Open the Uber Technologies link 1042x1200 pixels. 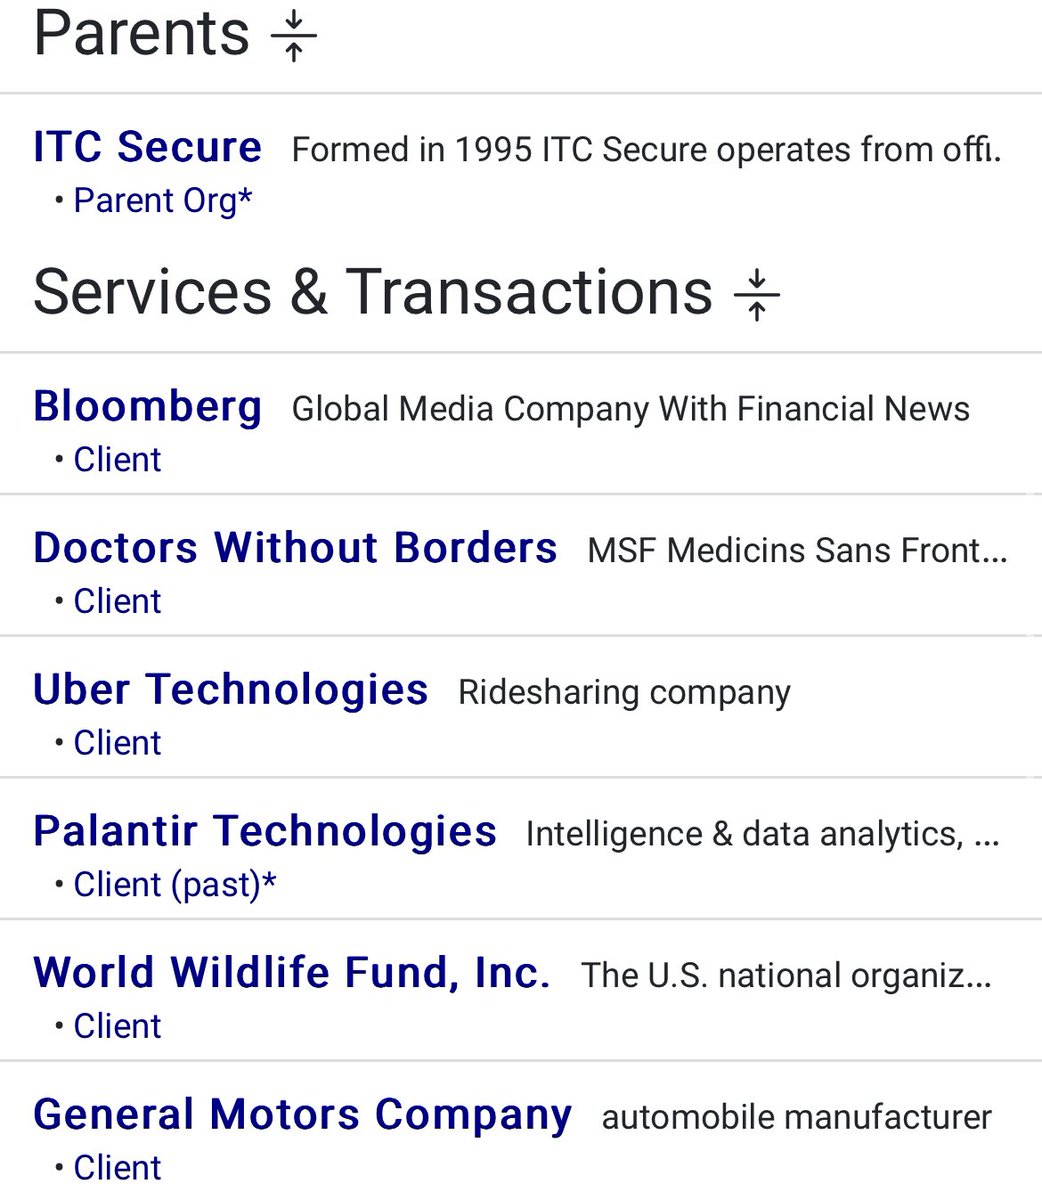click(231, 690)
